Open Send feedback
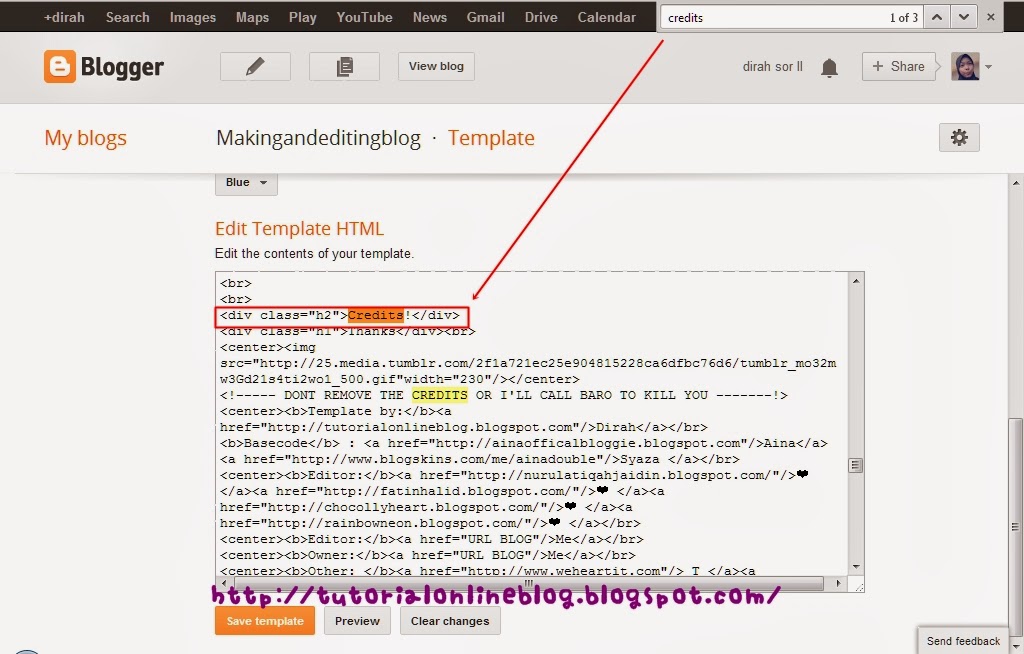The height and width of the screenshot is (654, 1024). click(963, 641)
